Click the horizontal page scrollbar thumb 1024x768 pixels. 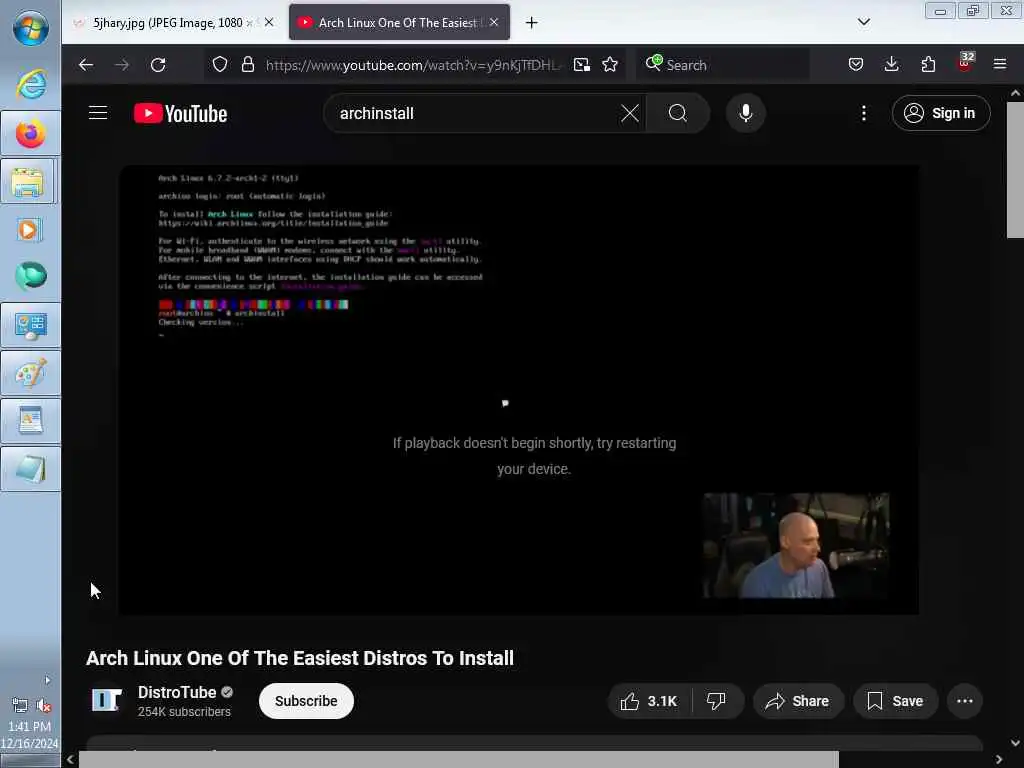458,760
